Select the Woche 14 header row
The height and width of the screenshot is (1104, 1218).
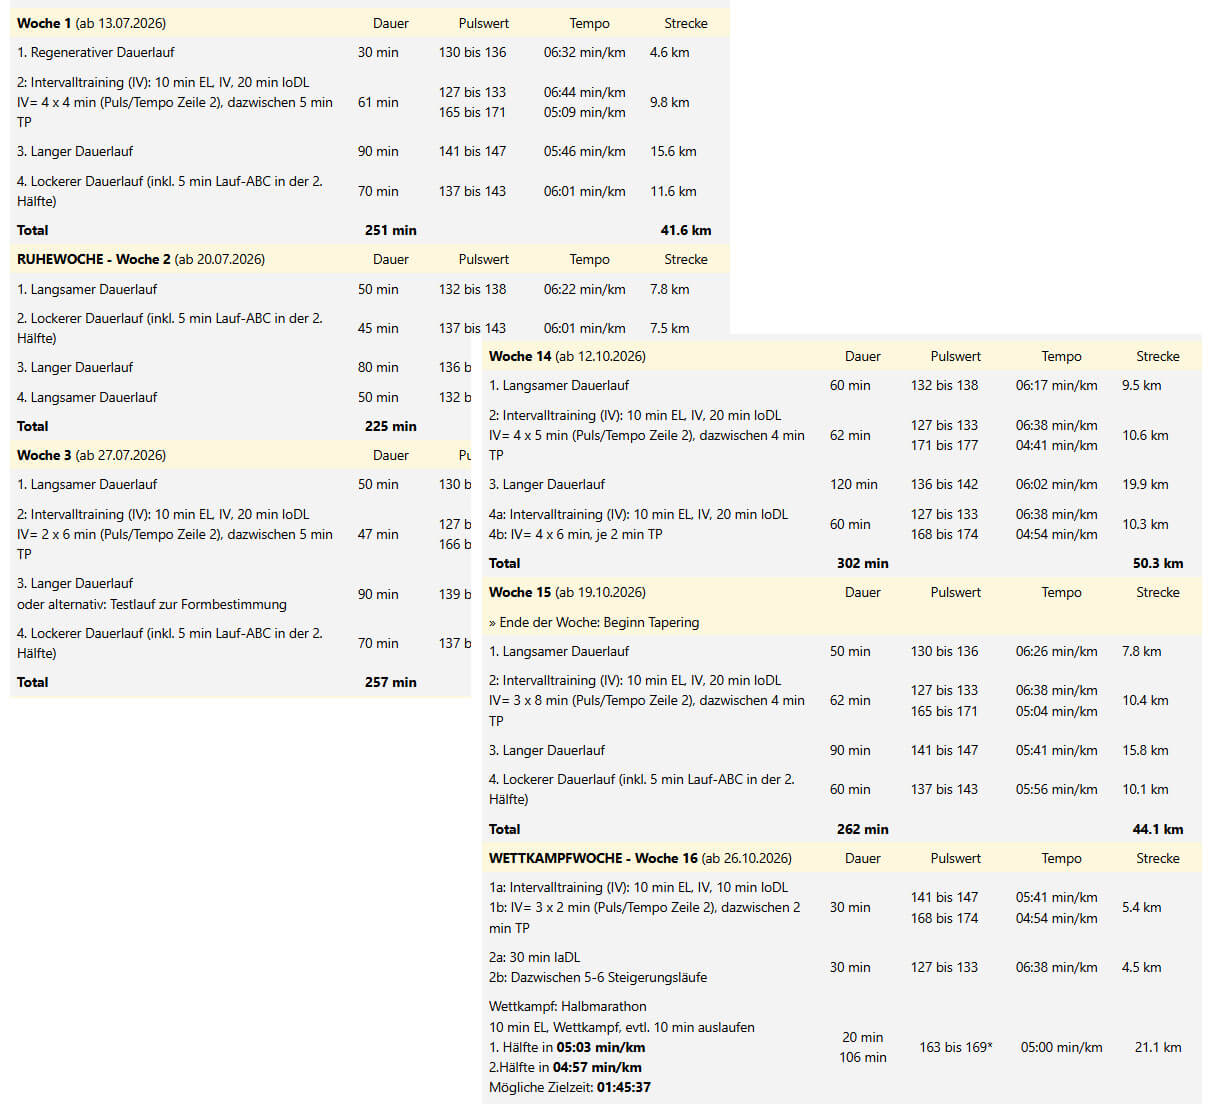842,356
